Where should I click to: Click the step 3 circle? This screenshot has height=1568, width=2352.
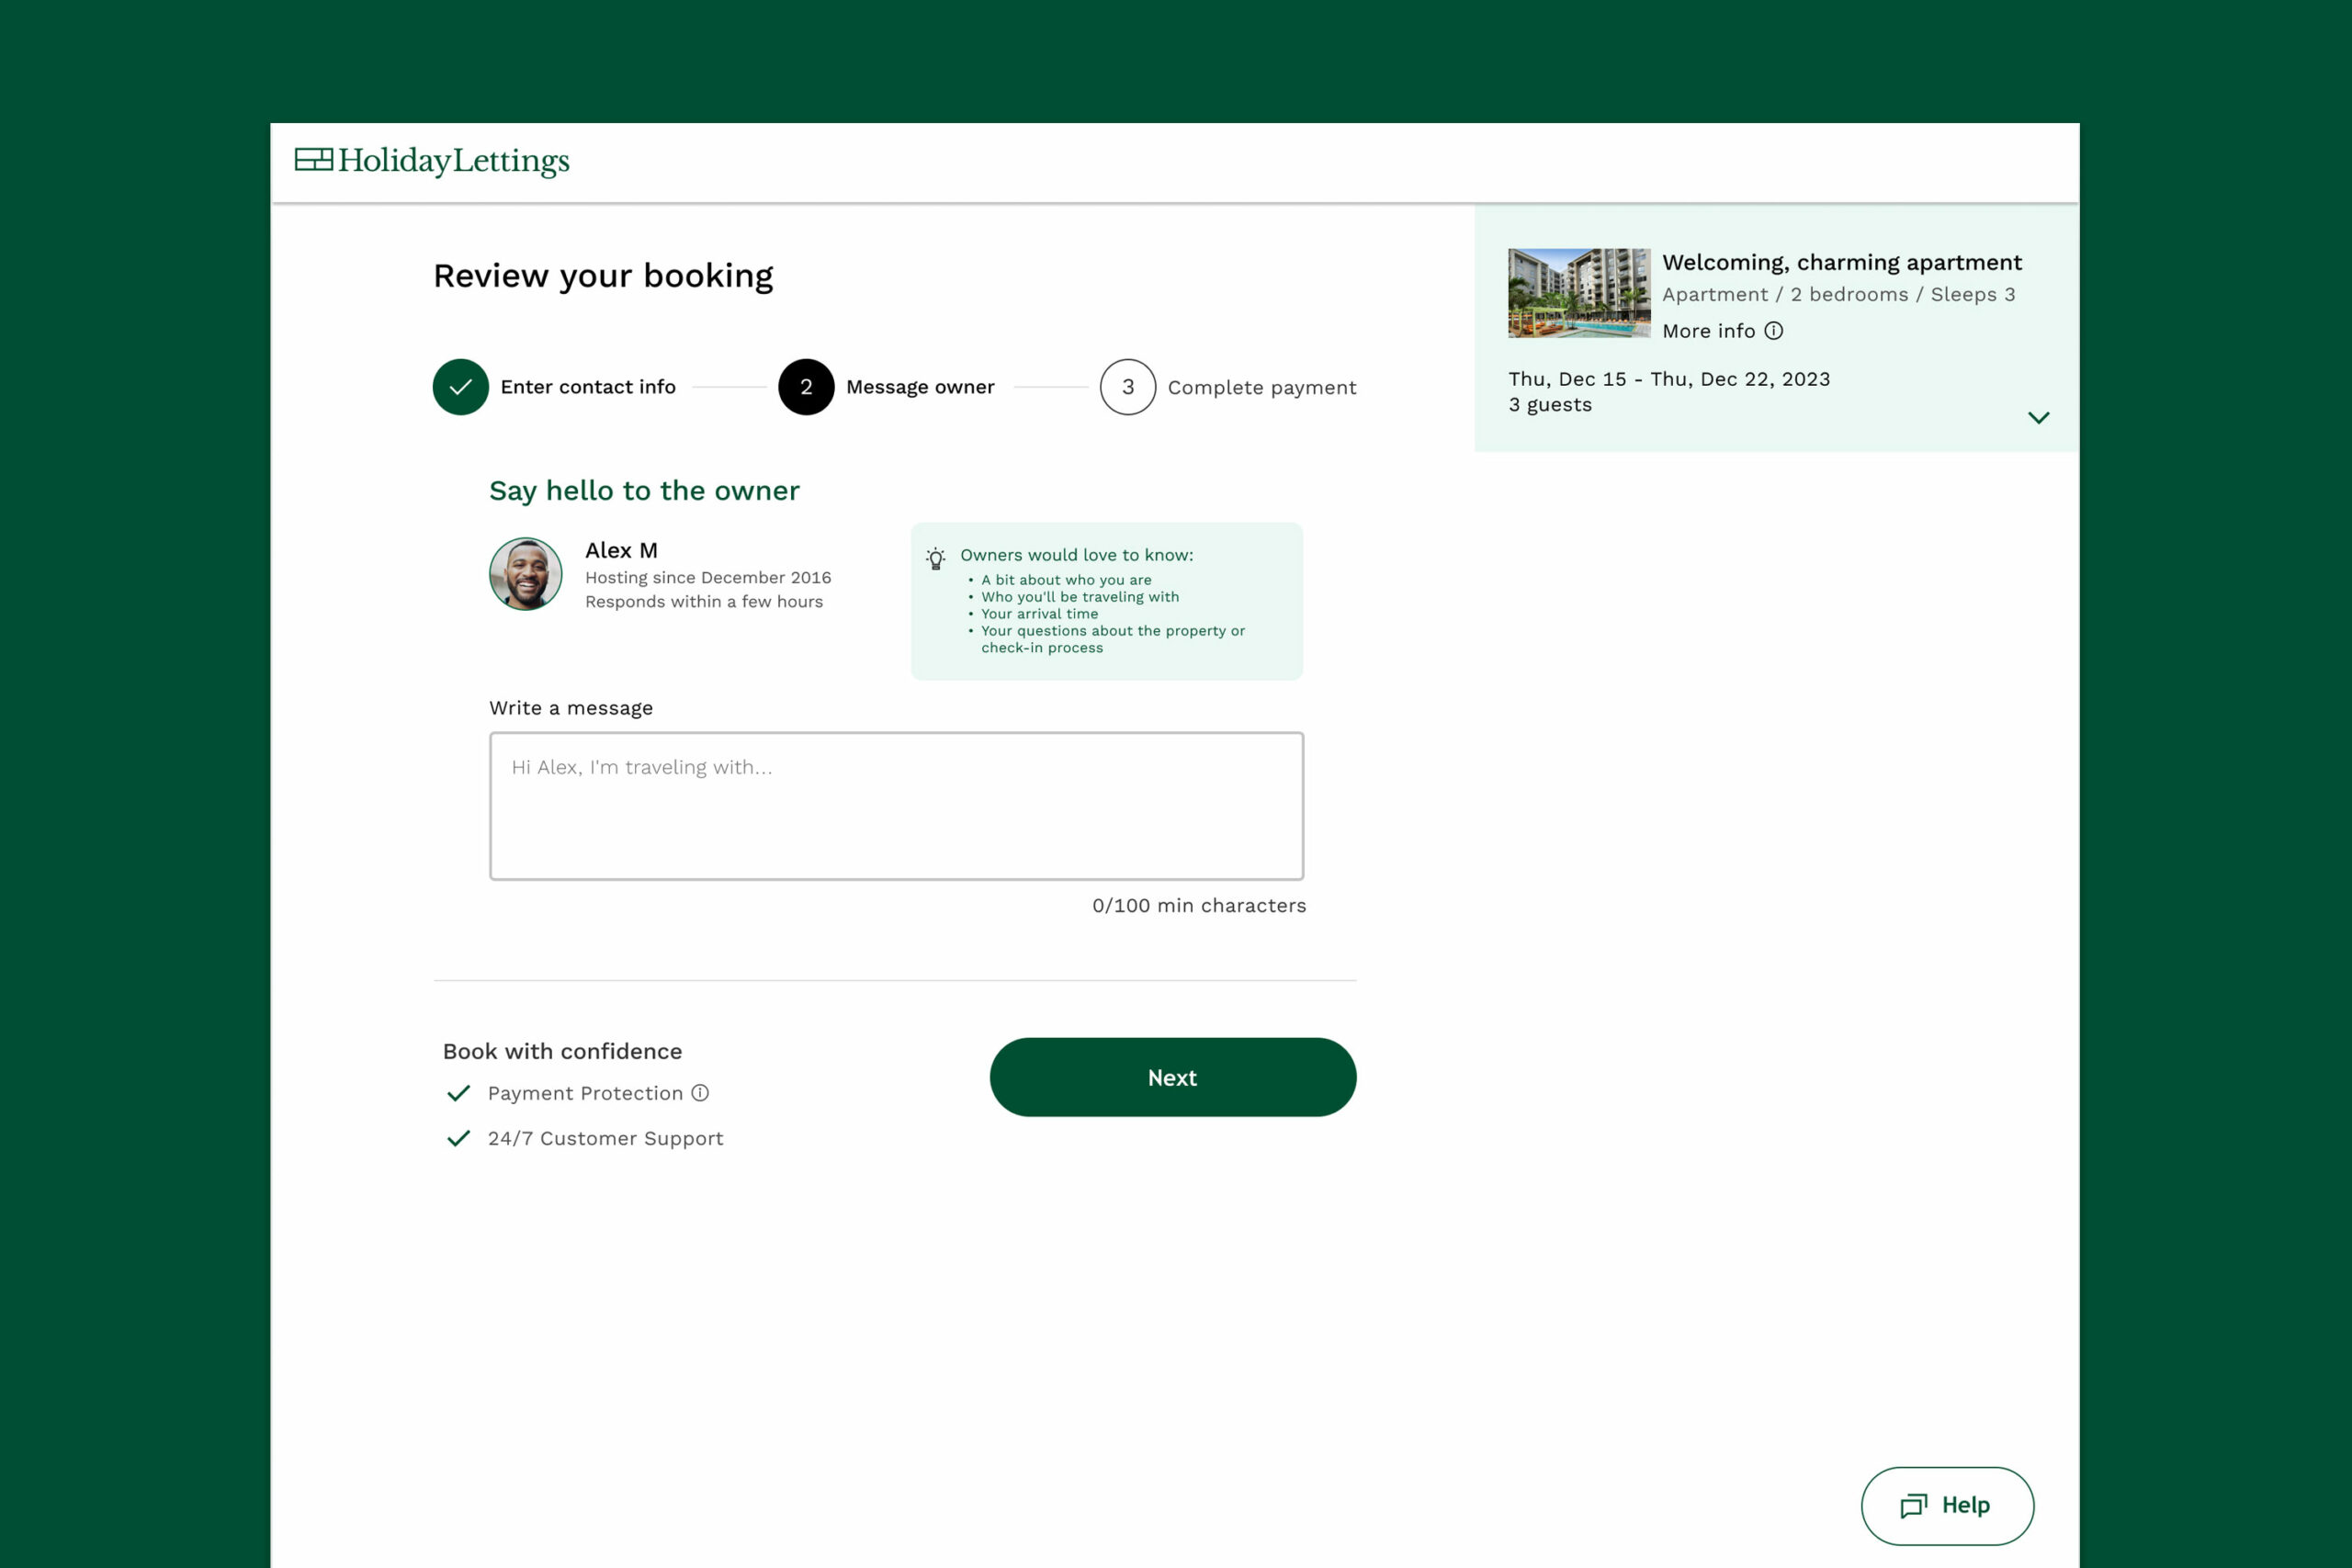click(1127, 387)
